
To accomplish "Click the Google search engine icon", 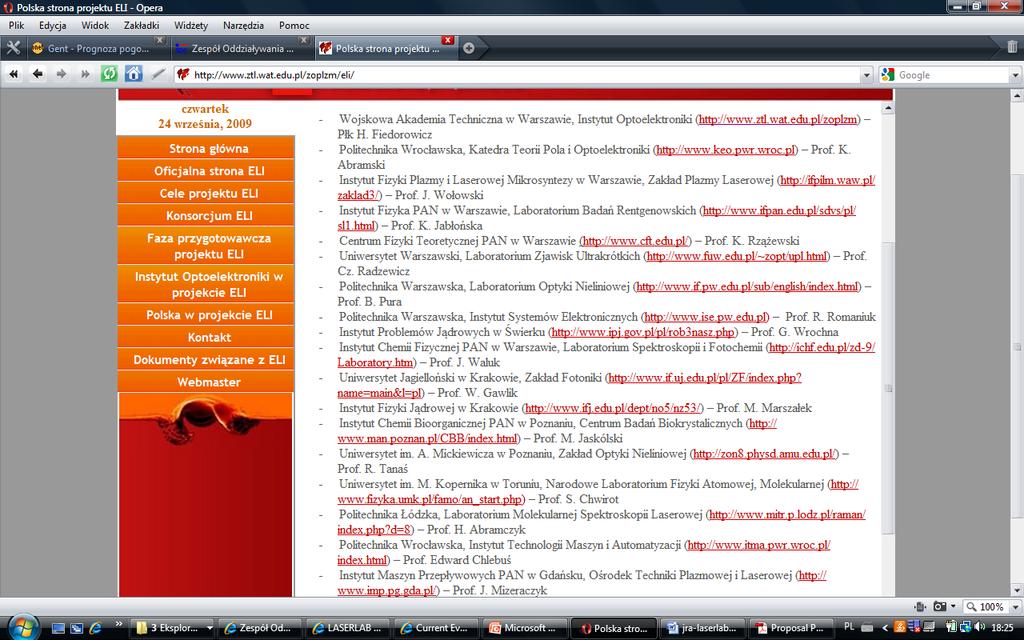I will click(888, 74).
